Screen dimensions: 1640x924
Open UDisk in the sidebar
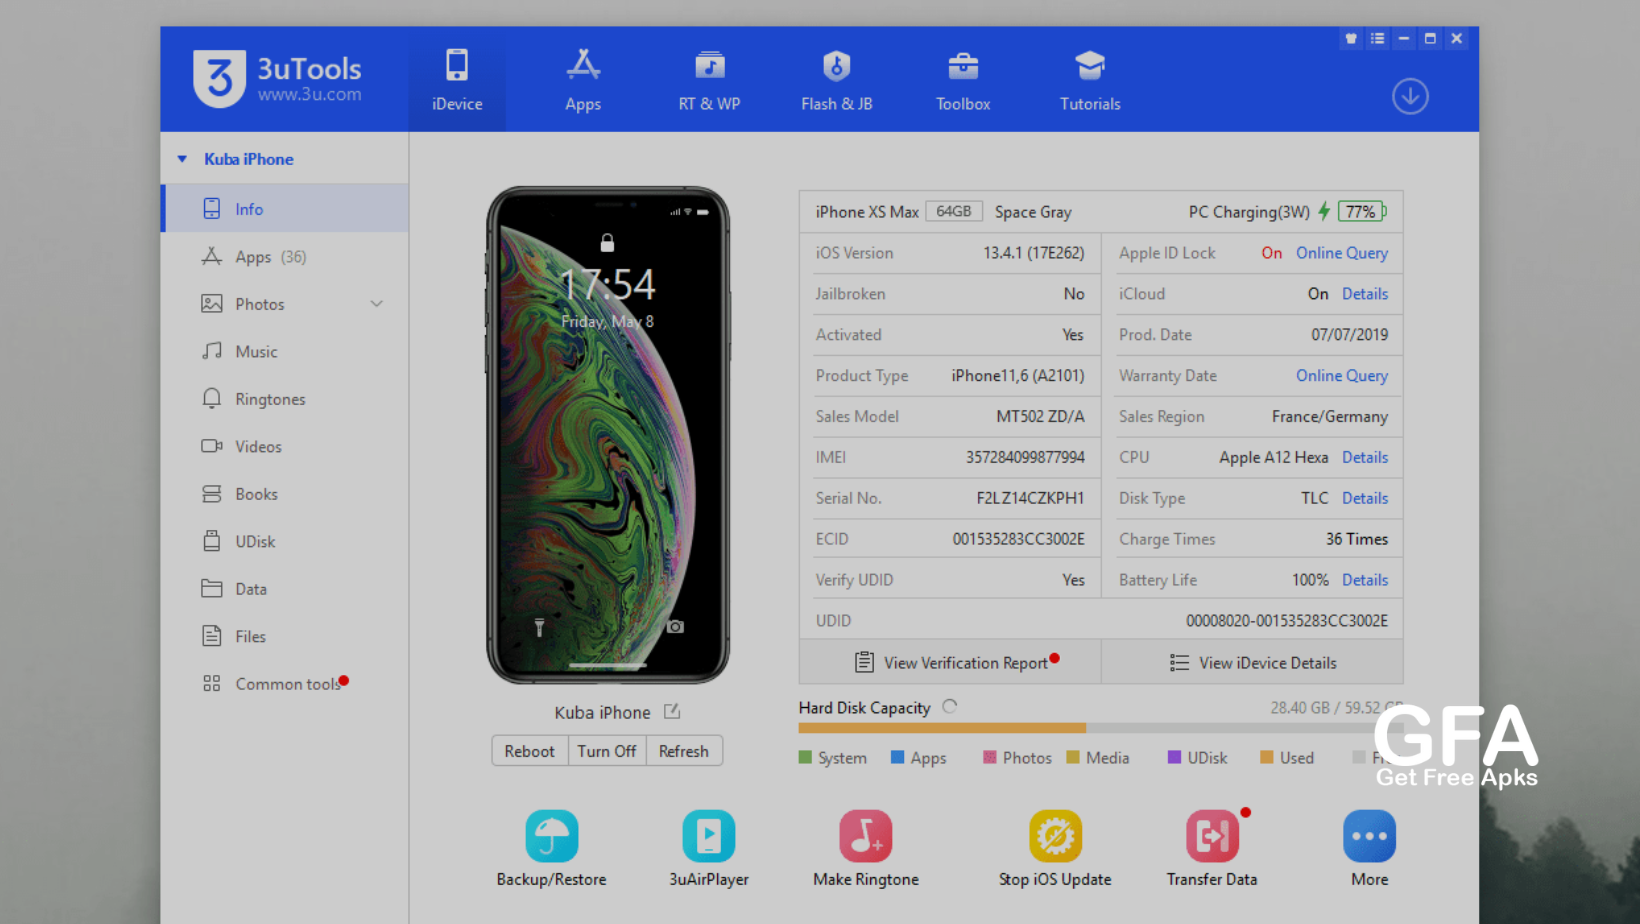(x=285, y=542)
